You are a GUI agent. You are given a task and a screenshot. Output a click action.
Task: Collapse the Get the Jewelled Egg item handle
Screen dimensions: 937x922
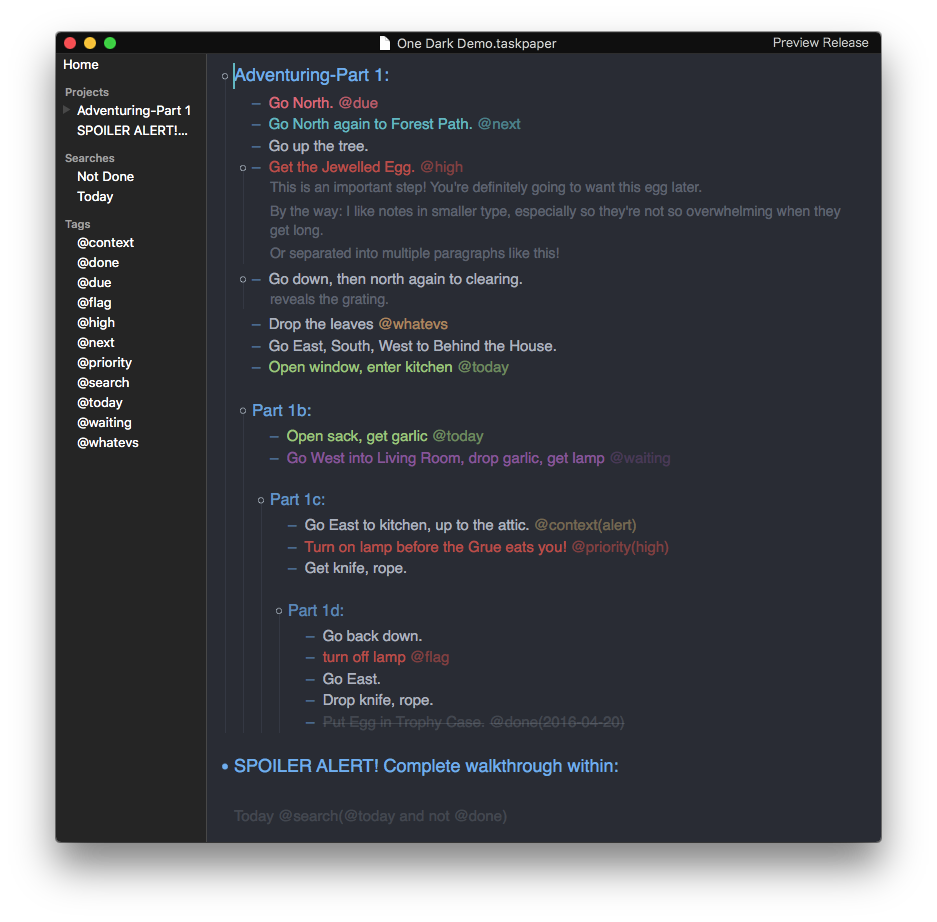coord(243,168)
